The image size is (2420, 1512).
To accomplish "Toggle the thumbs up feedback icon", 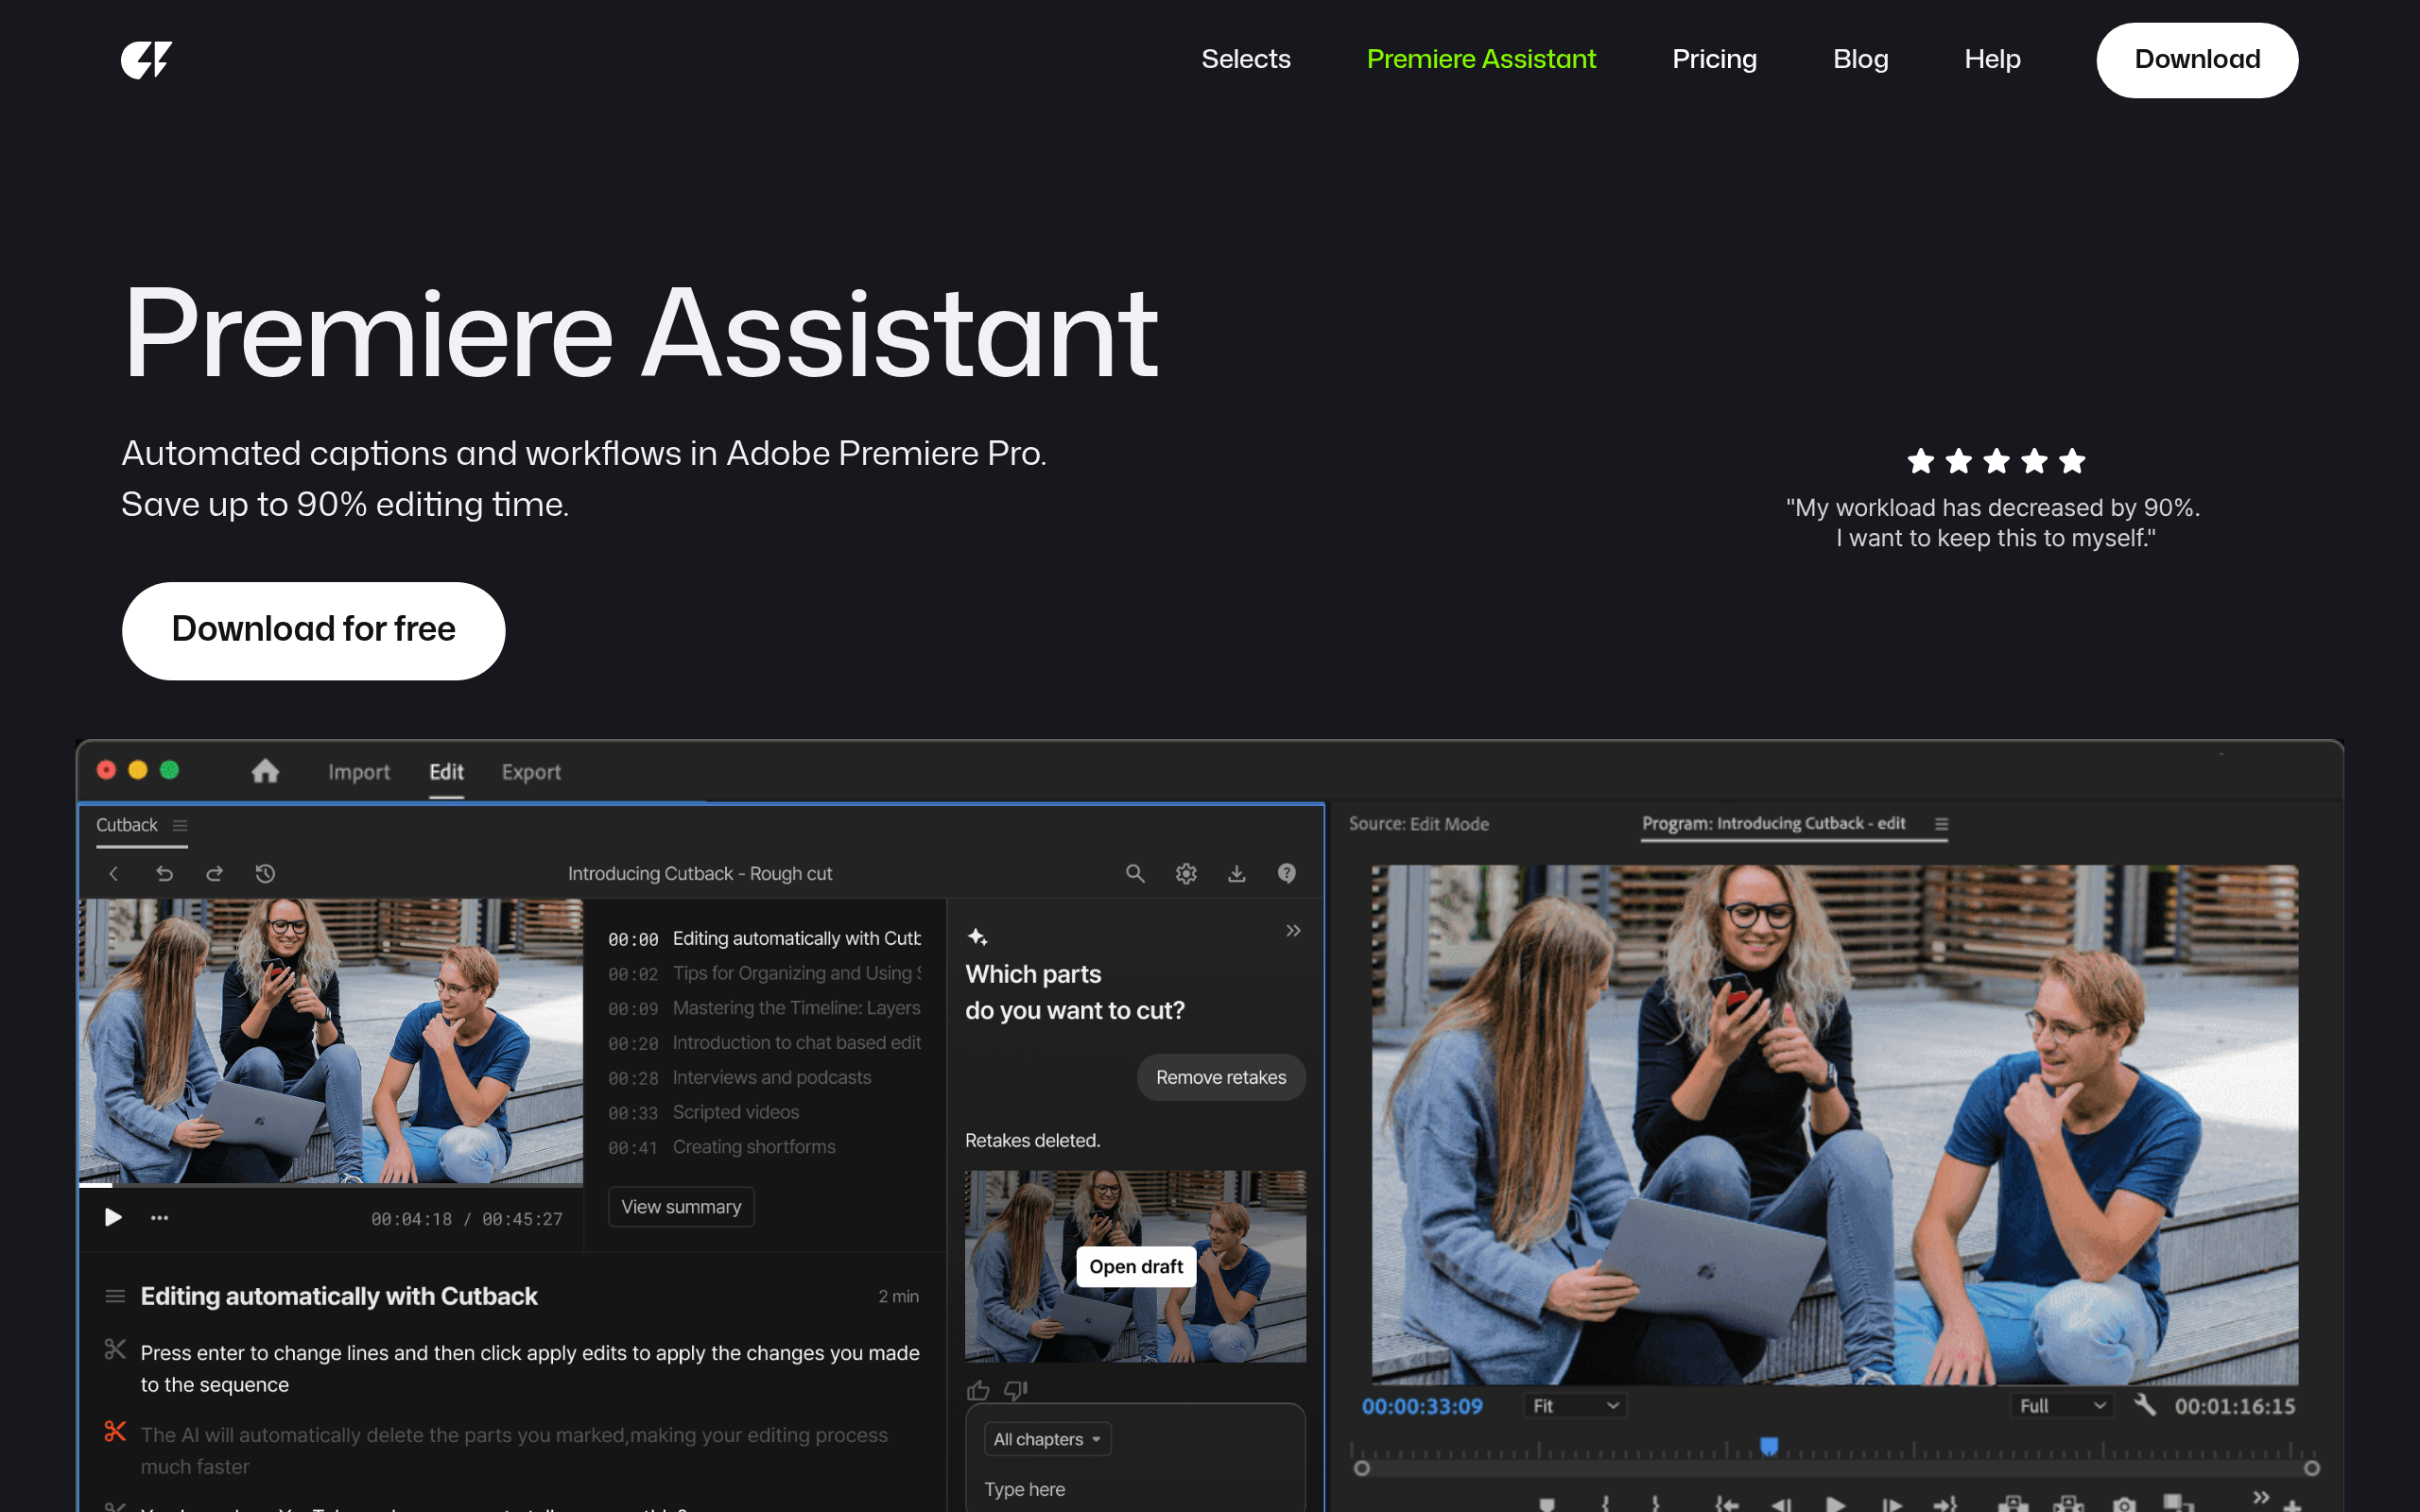I will point(978,1390).
